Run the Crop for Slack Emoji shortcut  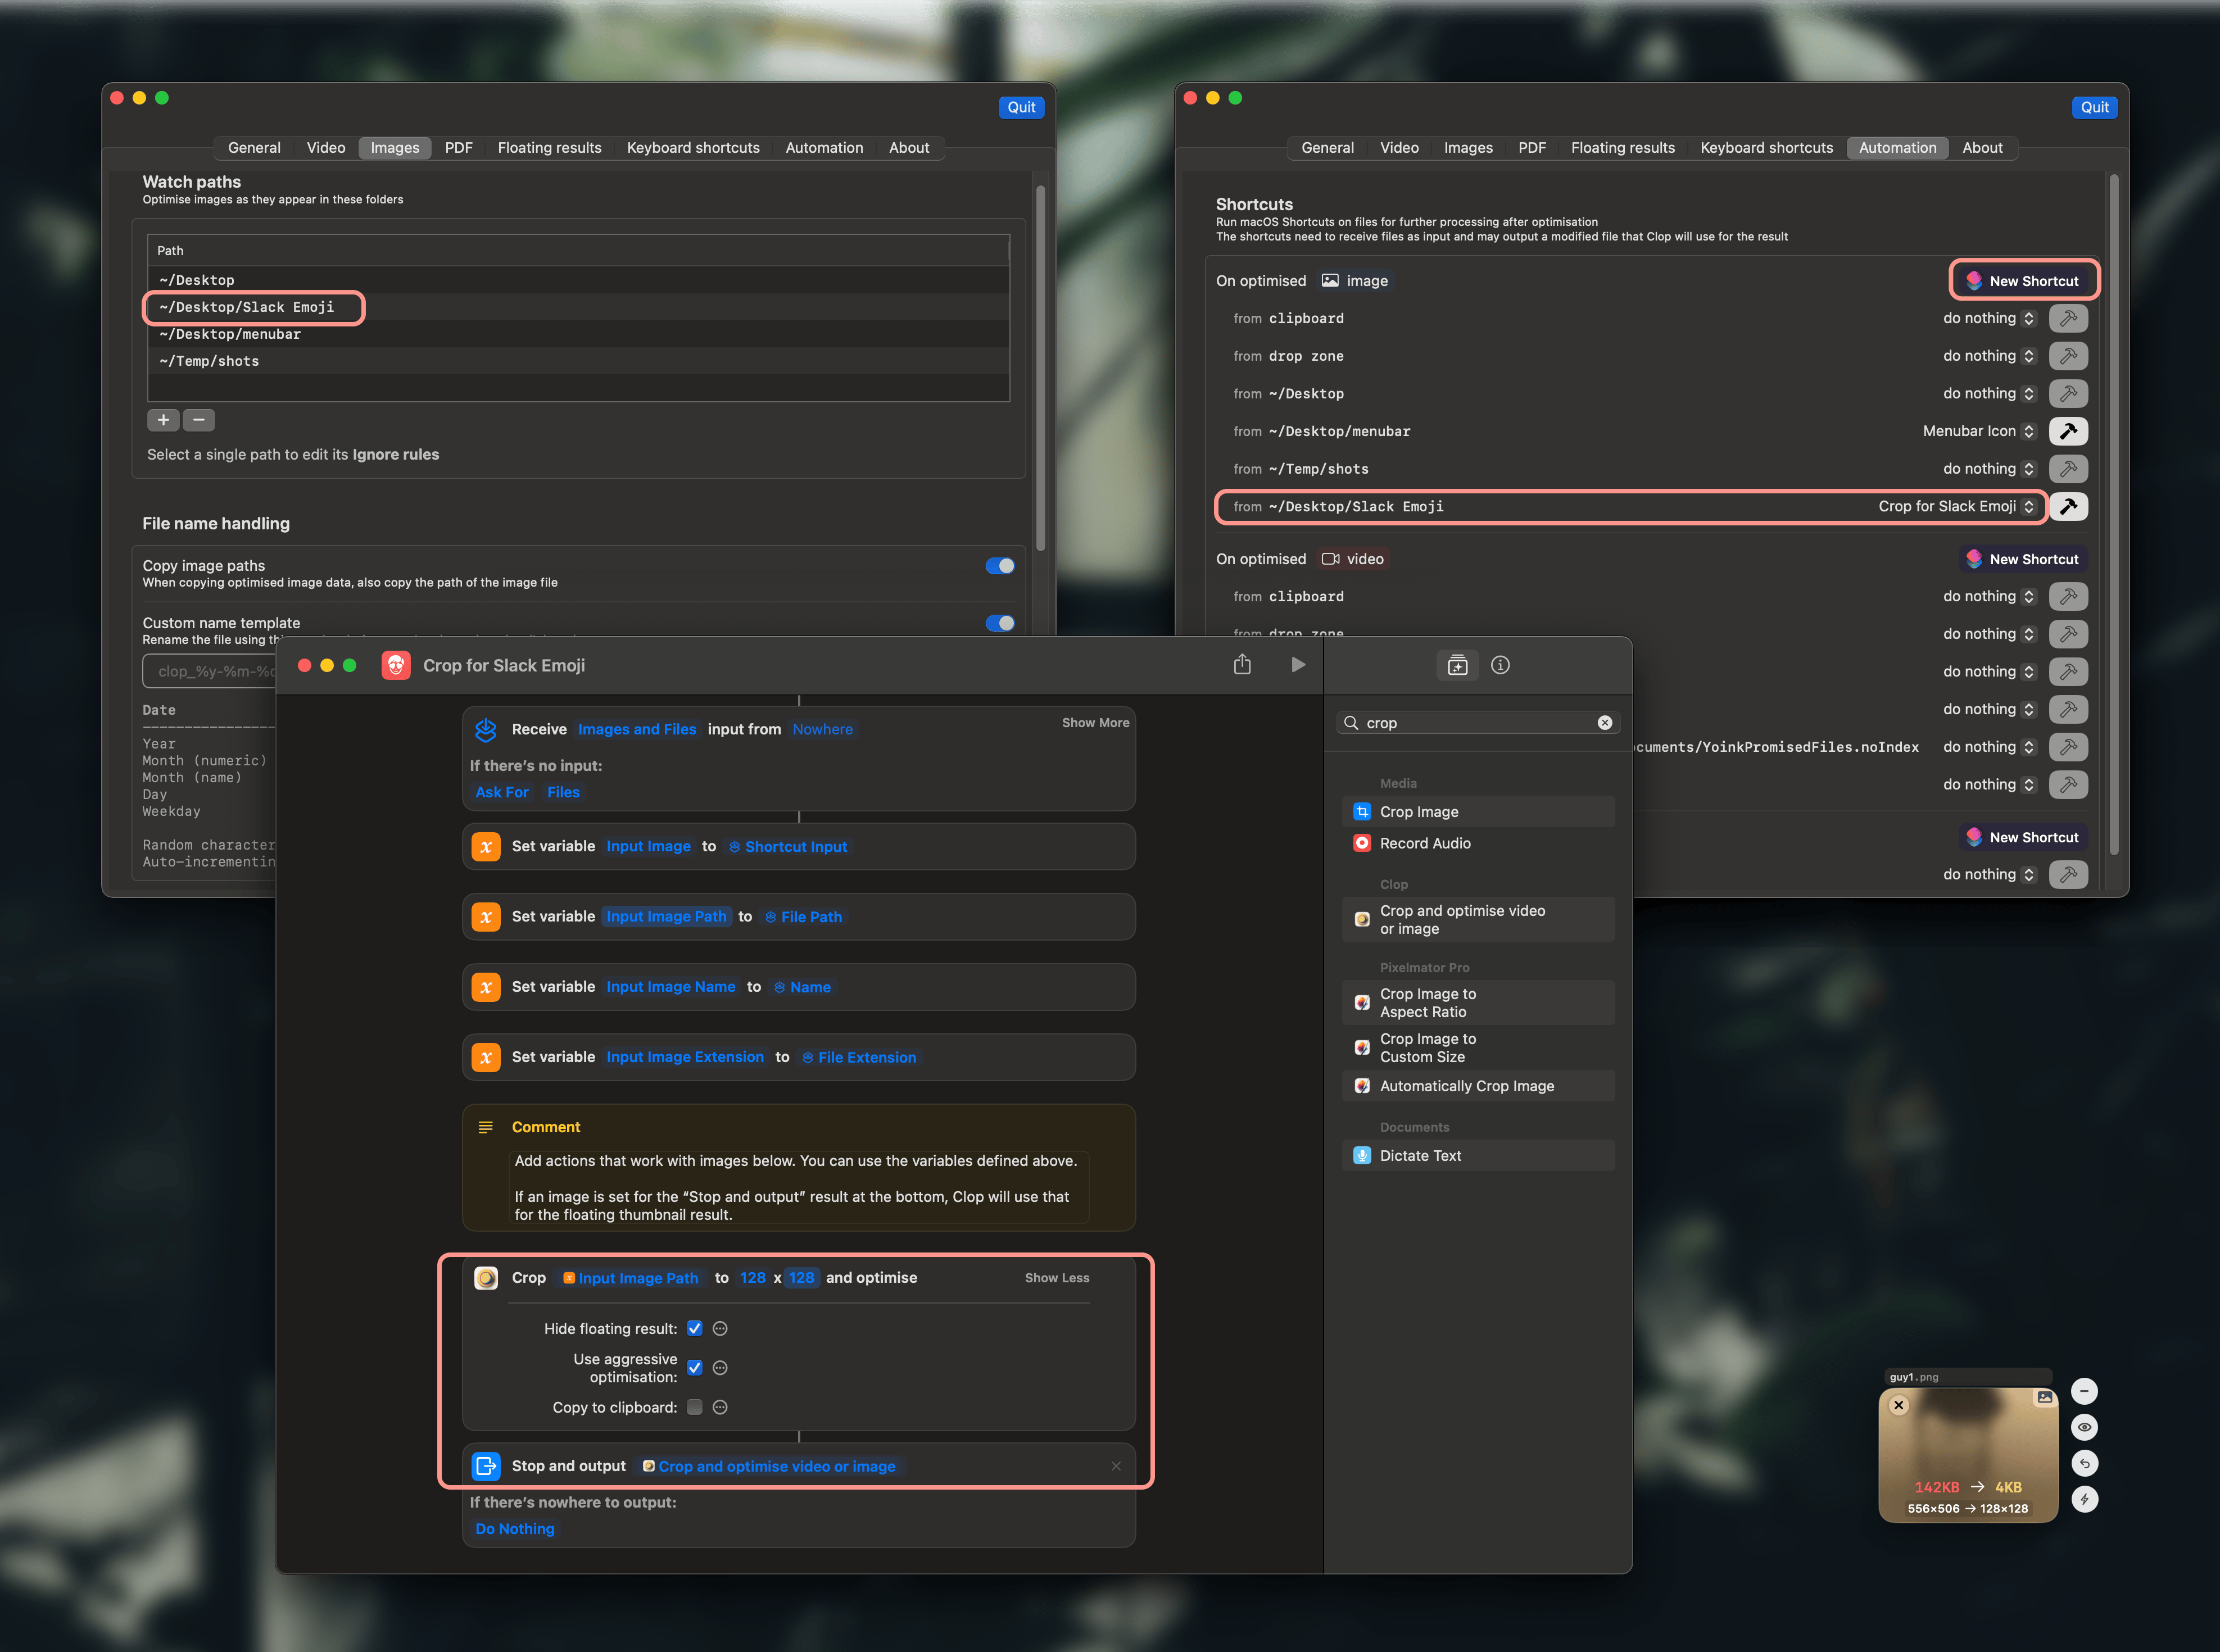pos(1297,665)
